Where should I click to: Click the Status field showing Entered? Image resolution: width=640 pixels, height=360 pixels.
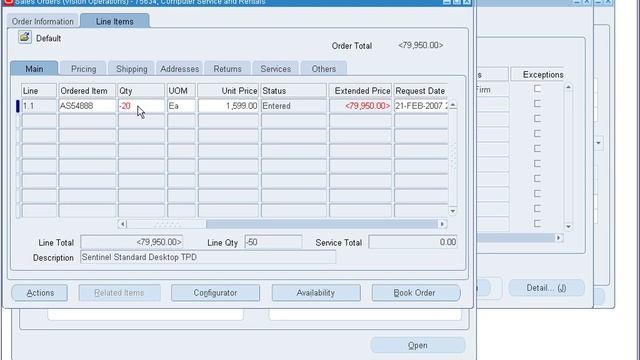click(294, 106)
